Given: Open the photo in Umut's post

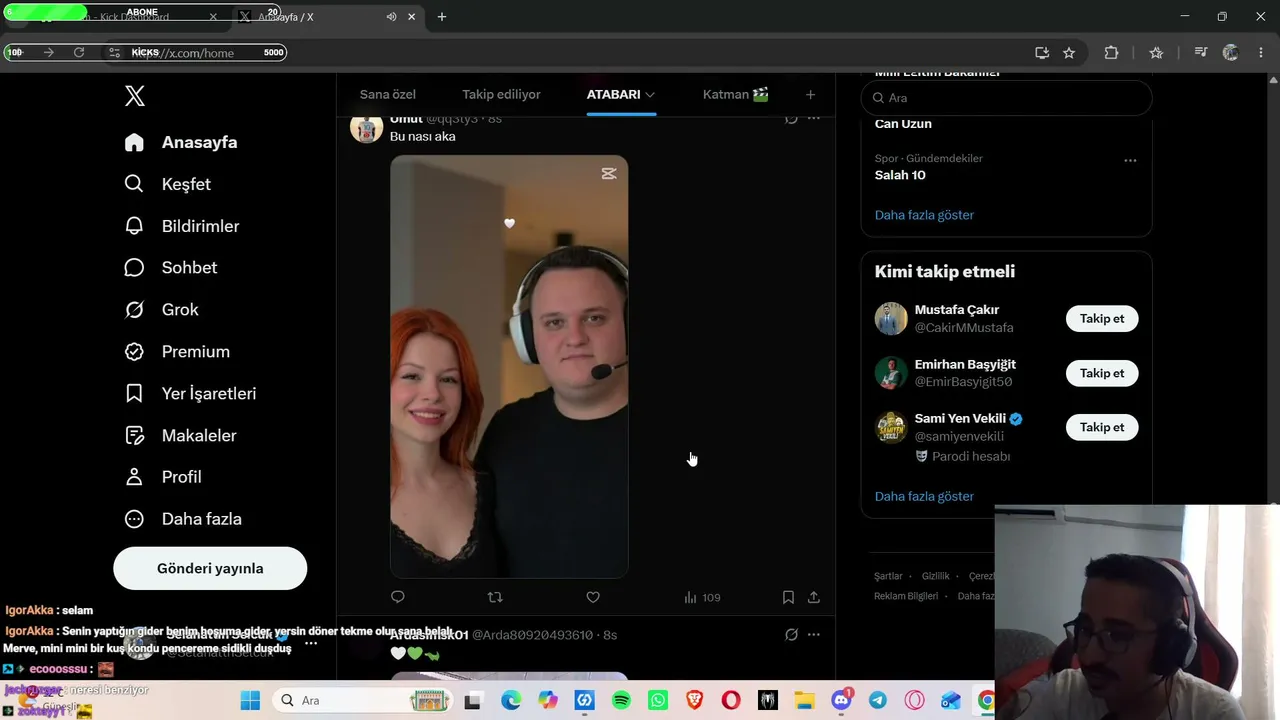Looking at the screenshot, I should 509,367.
